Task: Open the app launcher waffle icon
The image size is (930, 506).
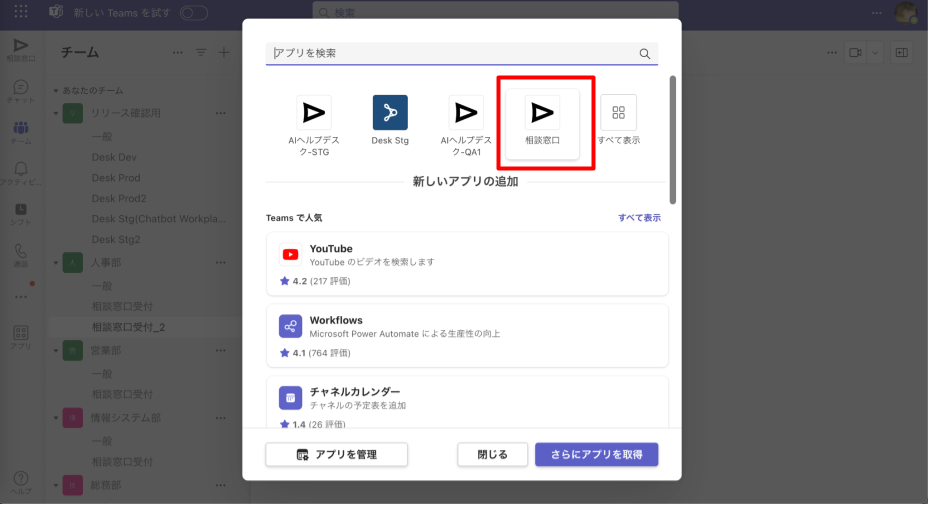Action: point(21,12)
